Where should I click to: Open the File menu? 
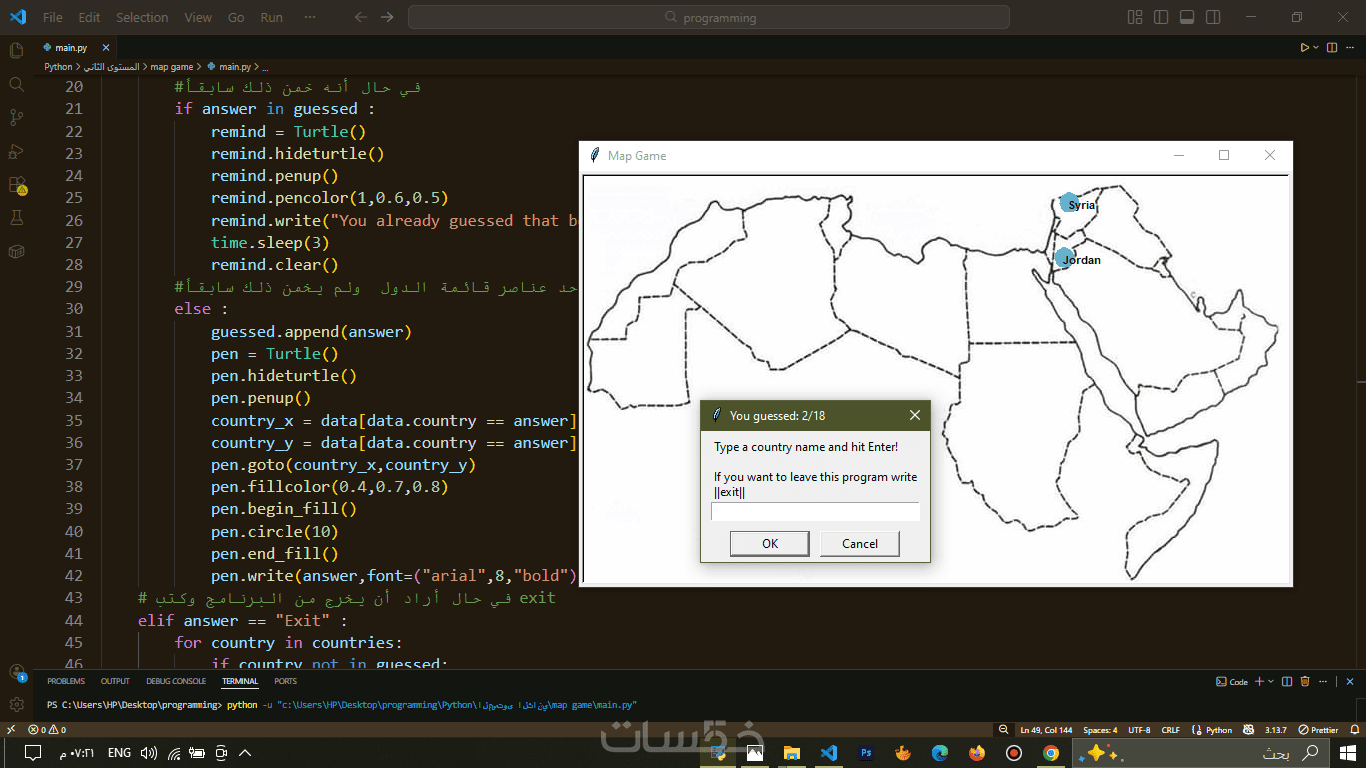[53, 17]
